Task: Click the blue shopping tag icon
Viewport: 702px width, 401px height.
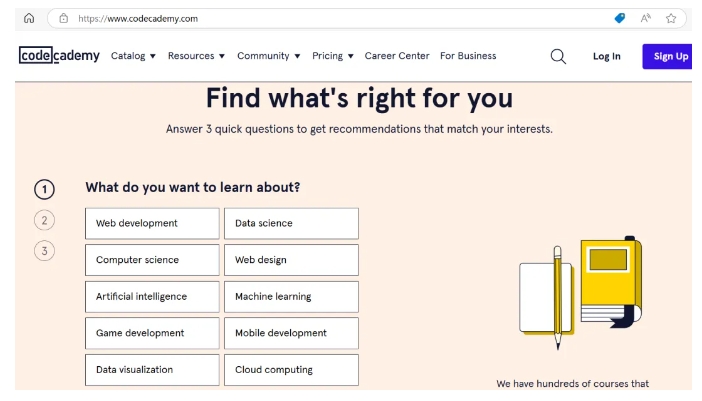Action: click(x=620, y=18)
